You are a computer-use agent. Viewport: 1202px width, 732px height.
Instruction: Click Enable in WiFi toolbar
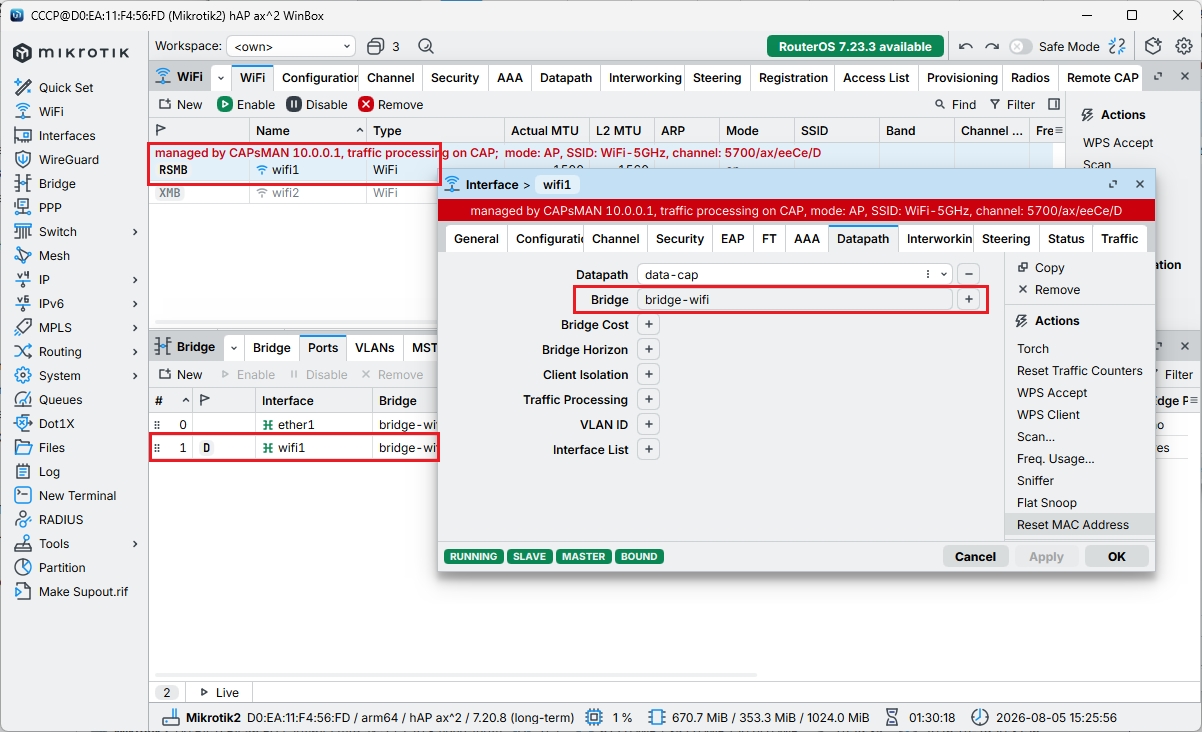[x=246, y=104]
